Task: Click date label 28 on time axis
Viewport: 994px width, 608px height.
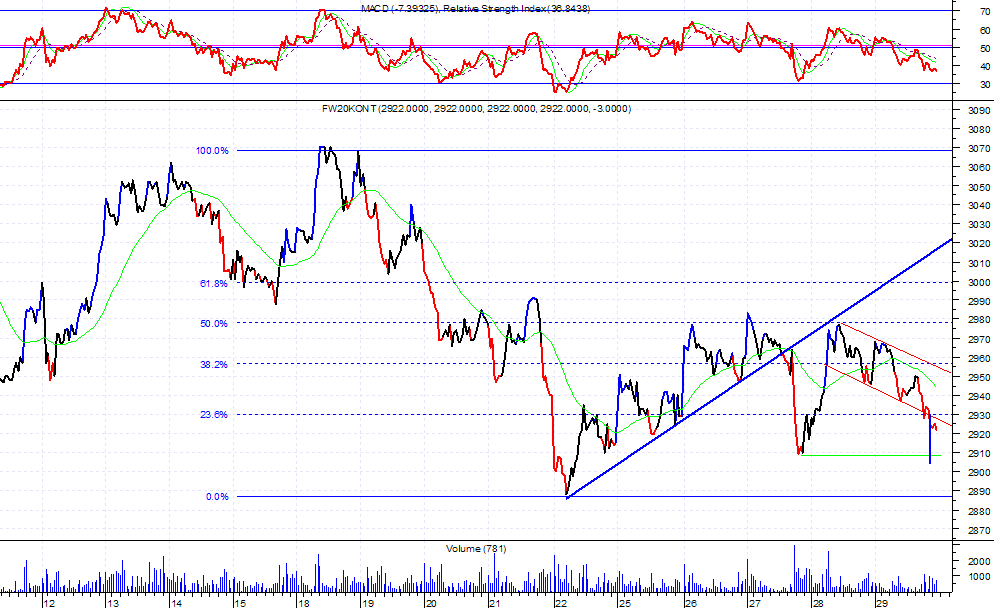Action: [818, 603]
